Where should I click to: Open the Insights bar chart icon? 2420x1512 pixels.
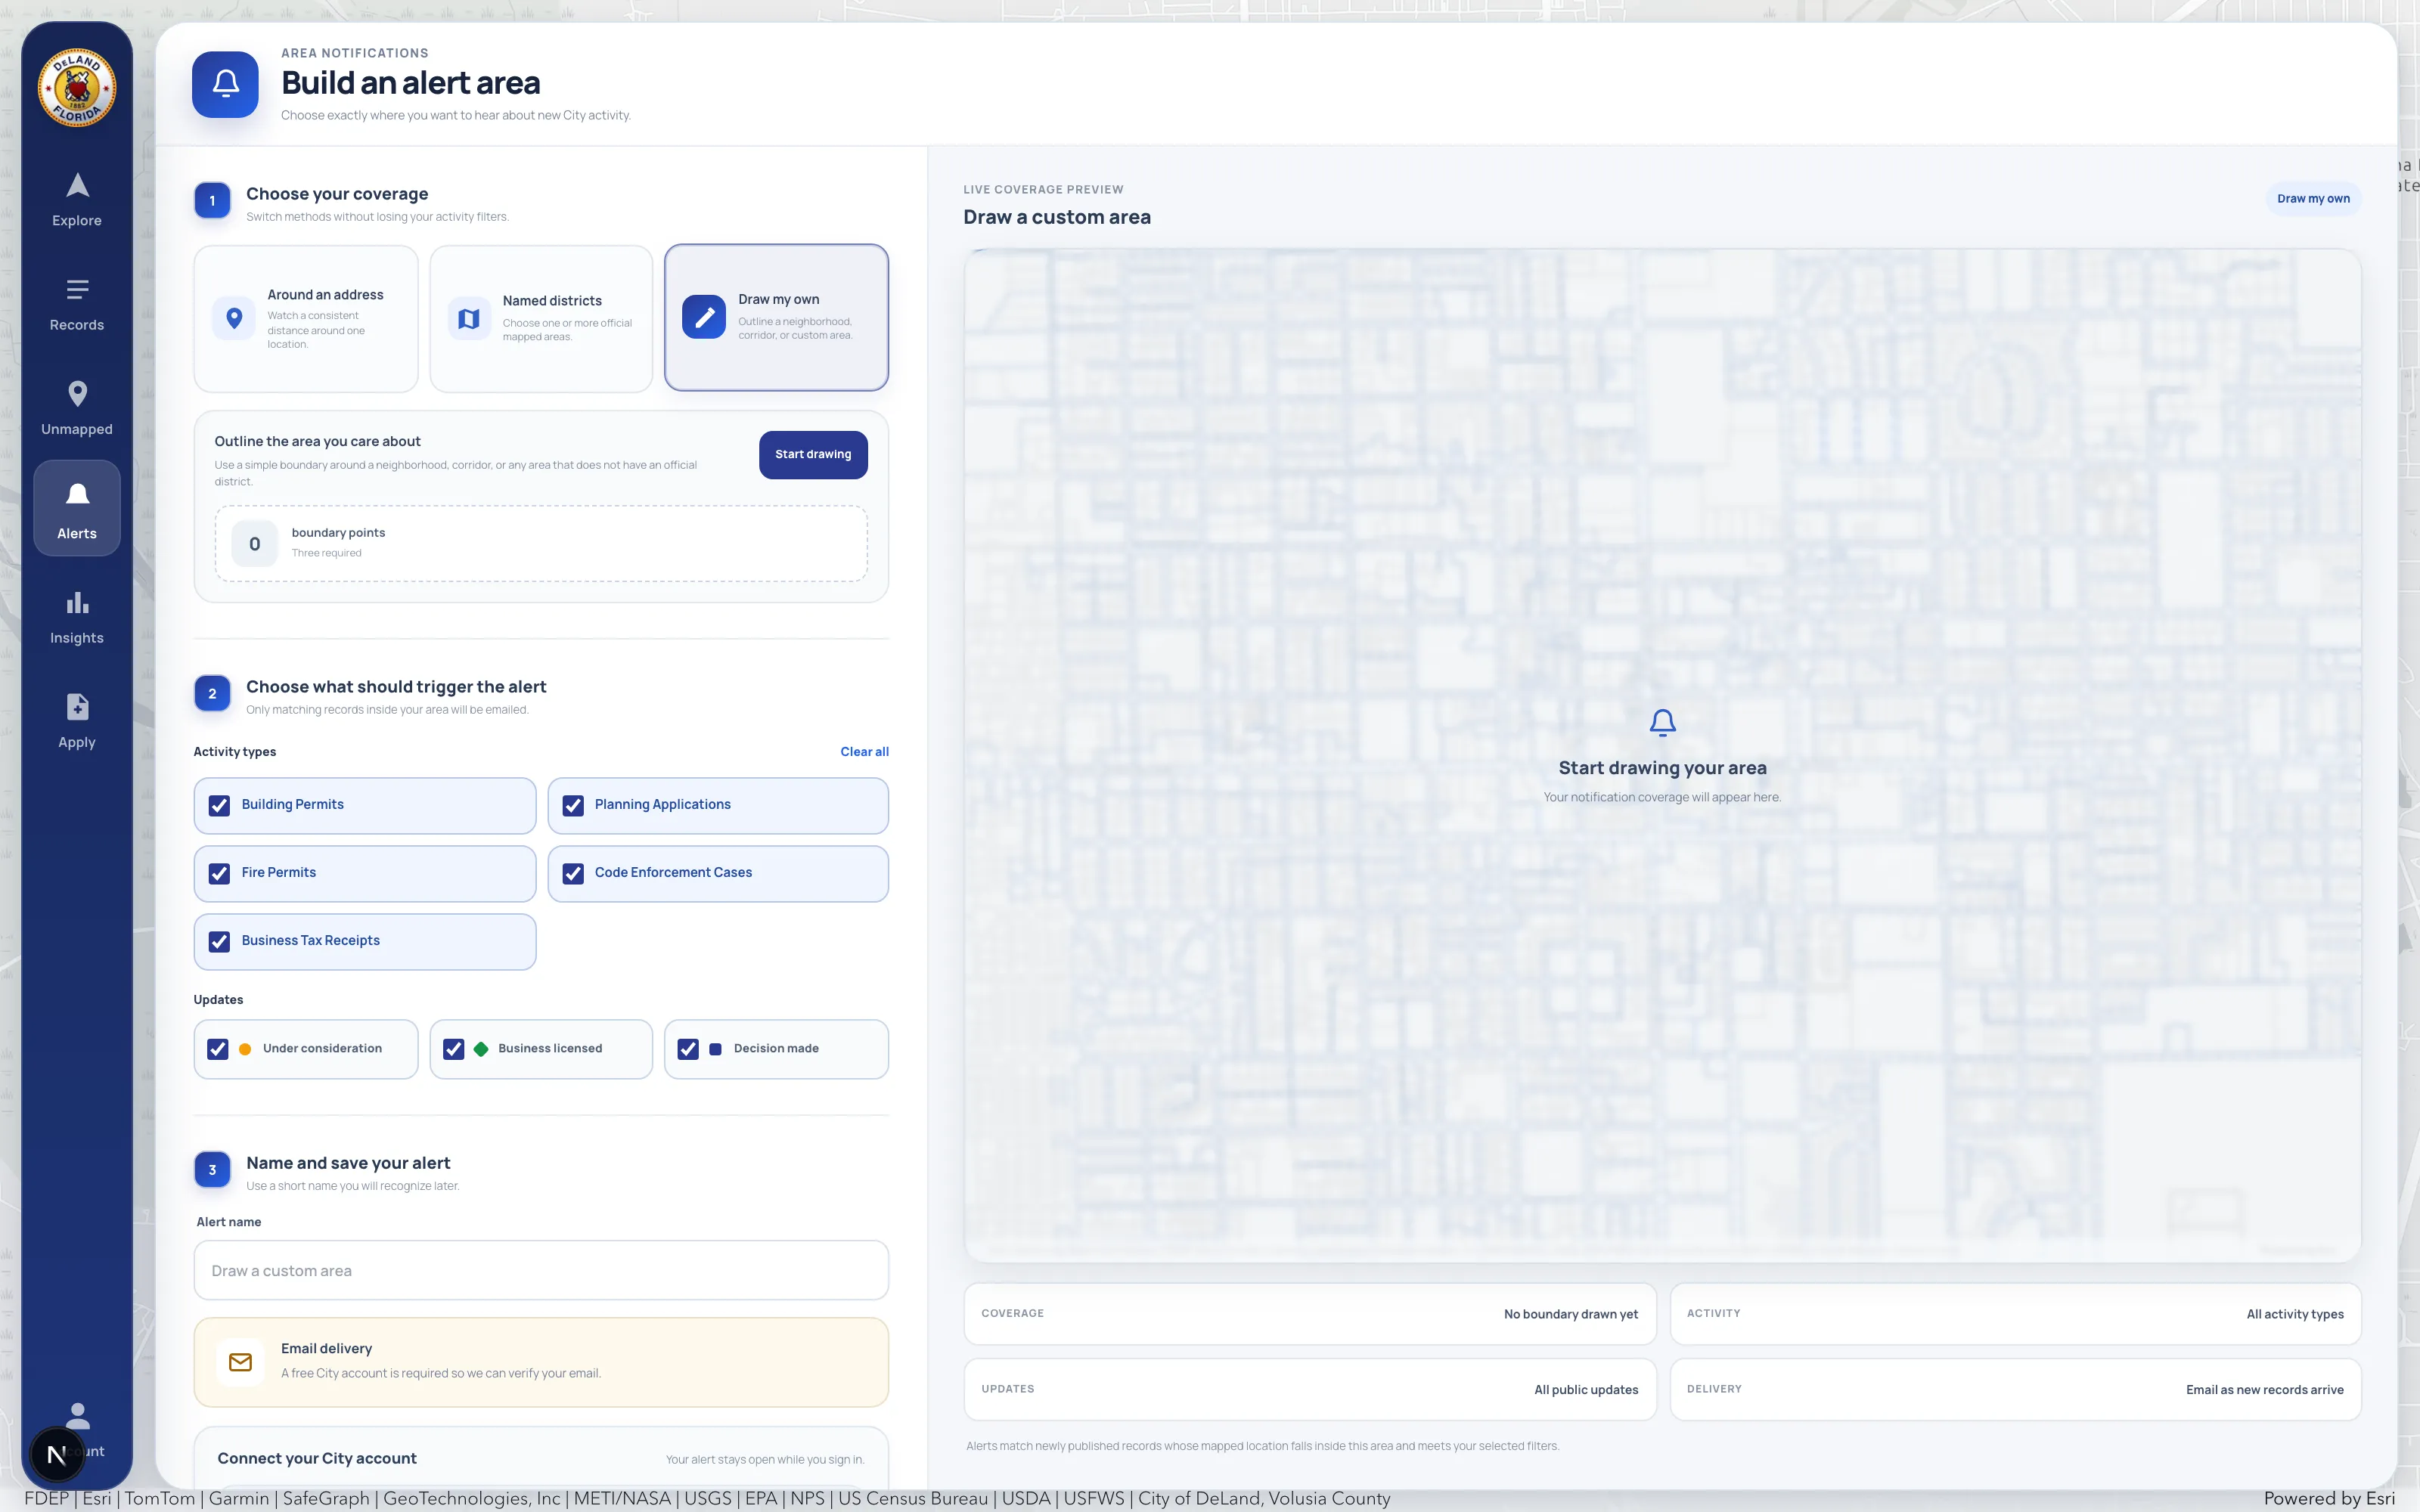[x=77, y=603]
